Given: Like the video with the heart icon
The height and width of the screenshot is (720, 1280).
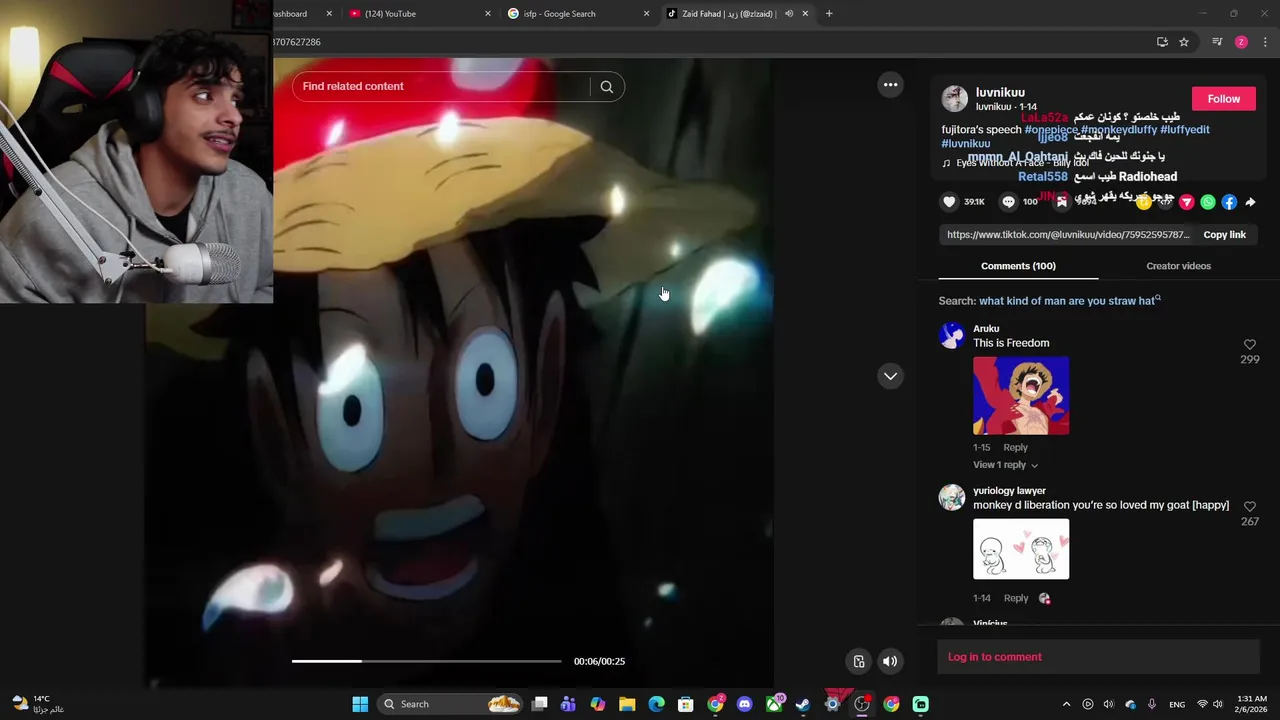Looking at the screenshot, I should click(x=949, y=202).
